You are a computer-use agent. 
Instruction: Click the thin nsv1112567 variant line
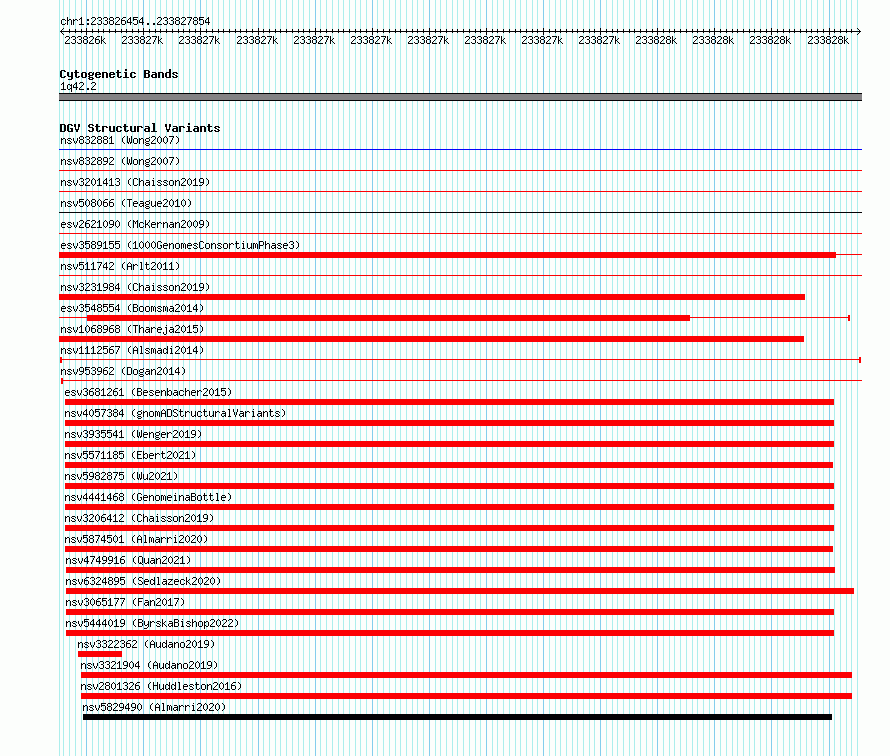click(x=460, y=360)
